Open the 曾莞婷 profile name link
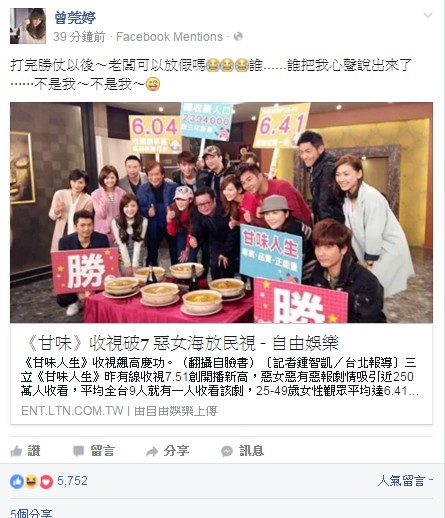The image size is (445, 518). click(x=75, y=17)
